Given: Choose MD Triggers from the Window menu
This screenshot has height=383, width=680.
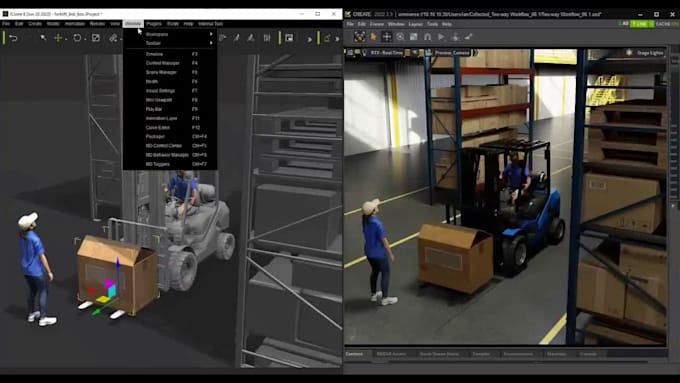Looking at the screenshot, I should [x=170, y=164].
